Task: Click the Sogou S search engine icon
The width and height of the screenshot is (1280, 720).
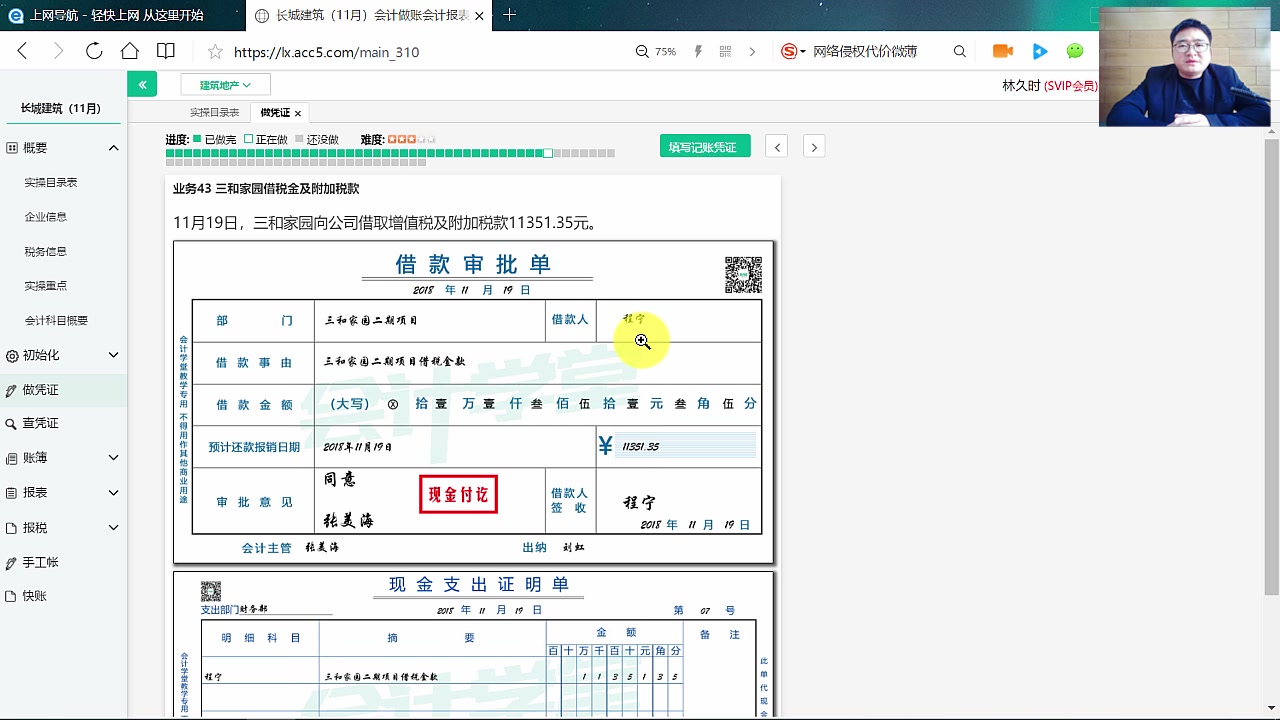Action: [789, 52]
